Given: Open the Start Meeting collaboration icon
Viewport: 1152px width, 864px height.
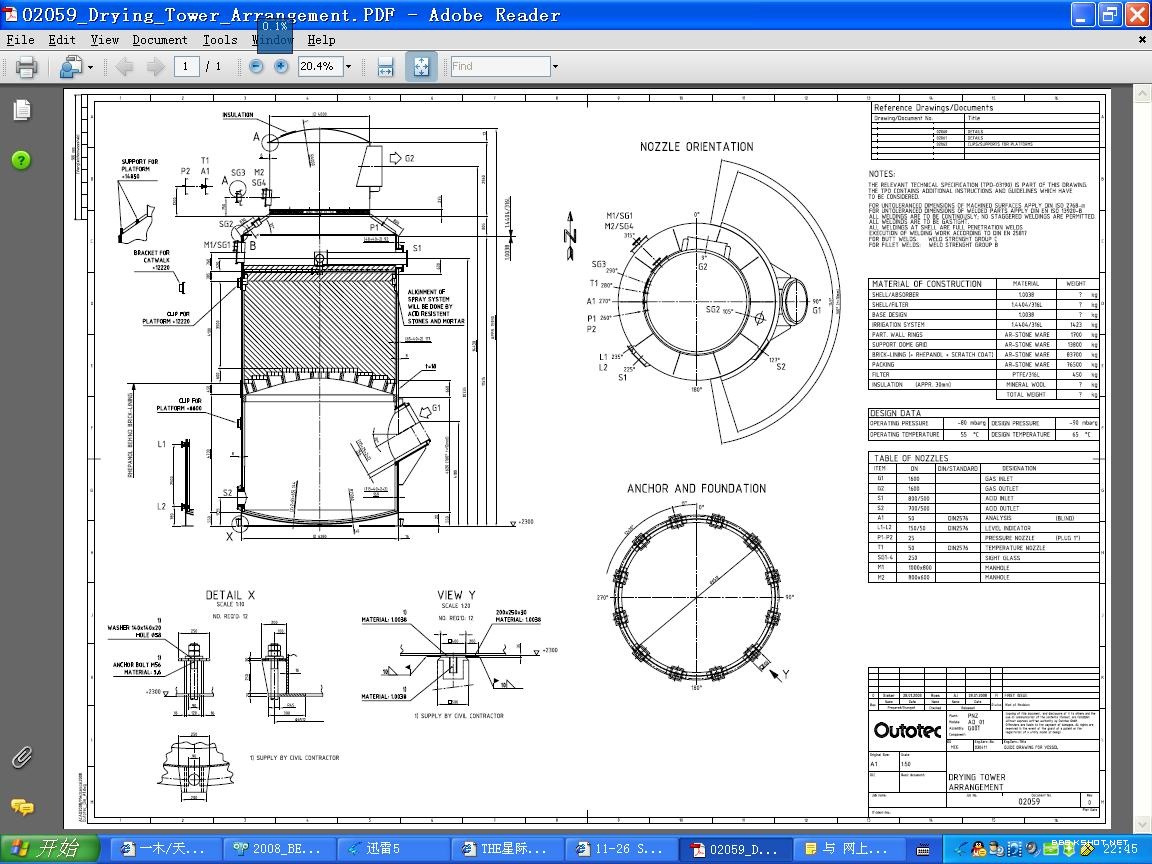Looking at the screenshot, I should tap(71, 67).
